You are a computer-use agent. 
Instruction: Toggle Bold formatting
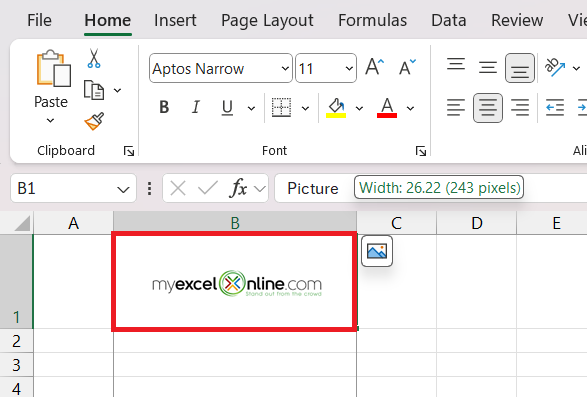[x=164, y=107]
